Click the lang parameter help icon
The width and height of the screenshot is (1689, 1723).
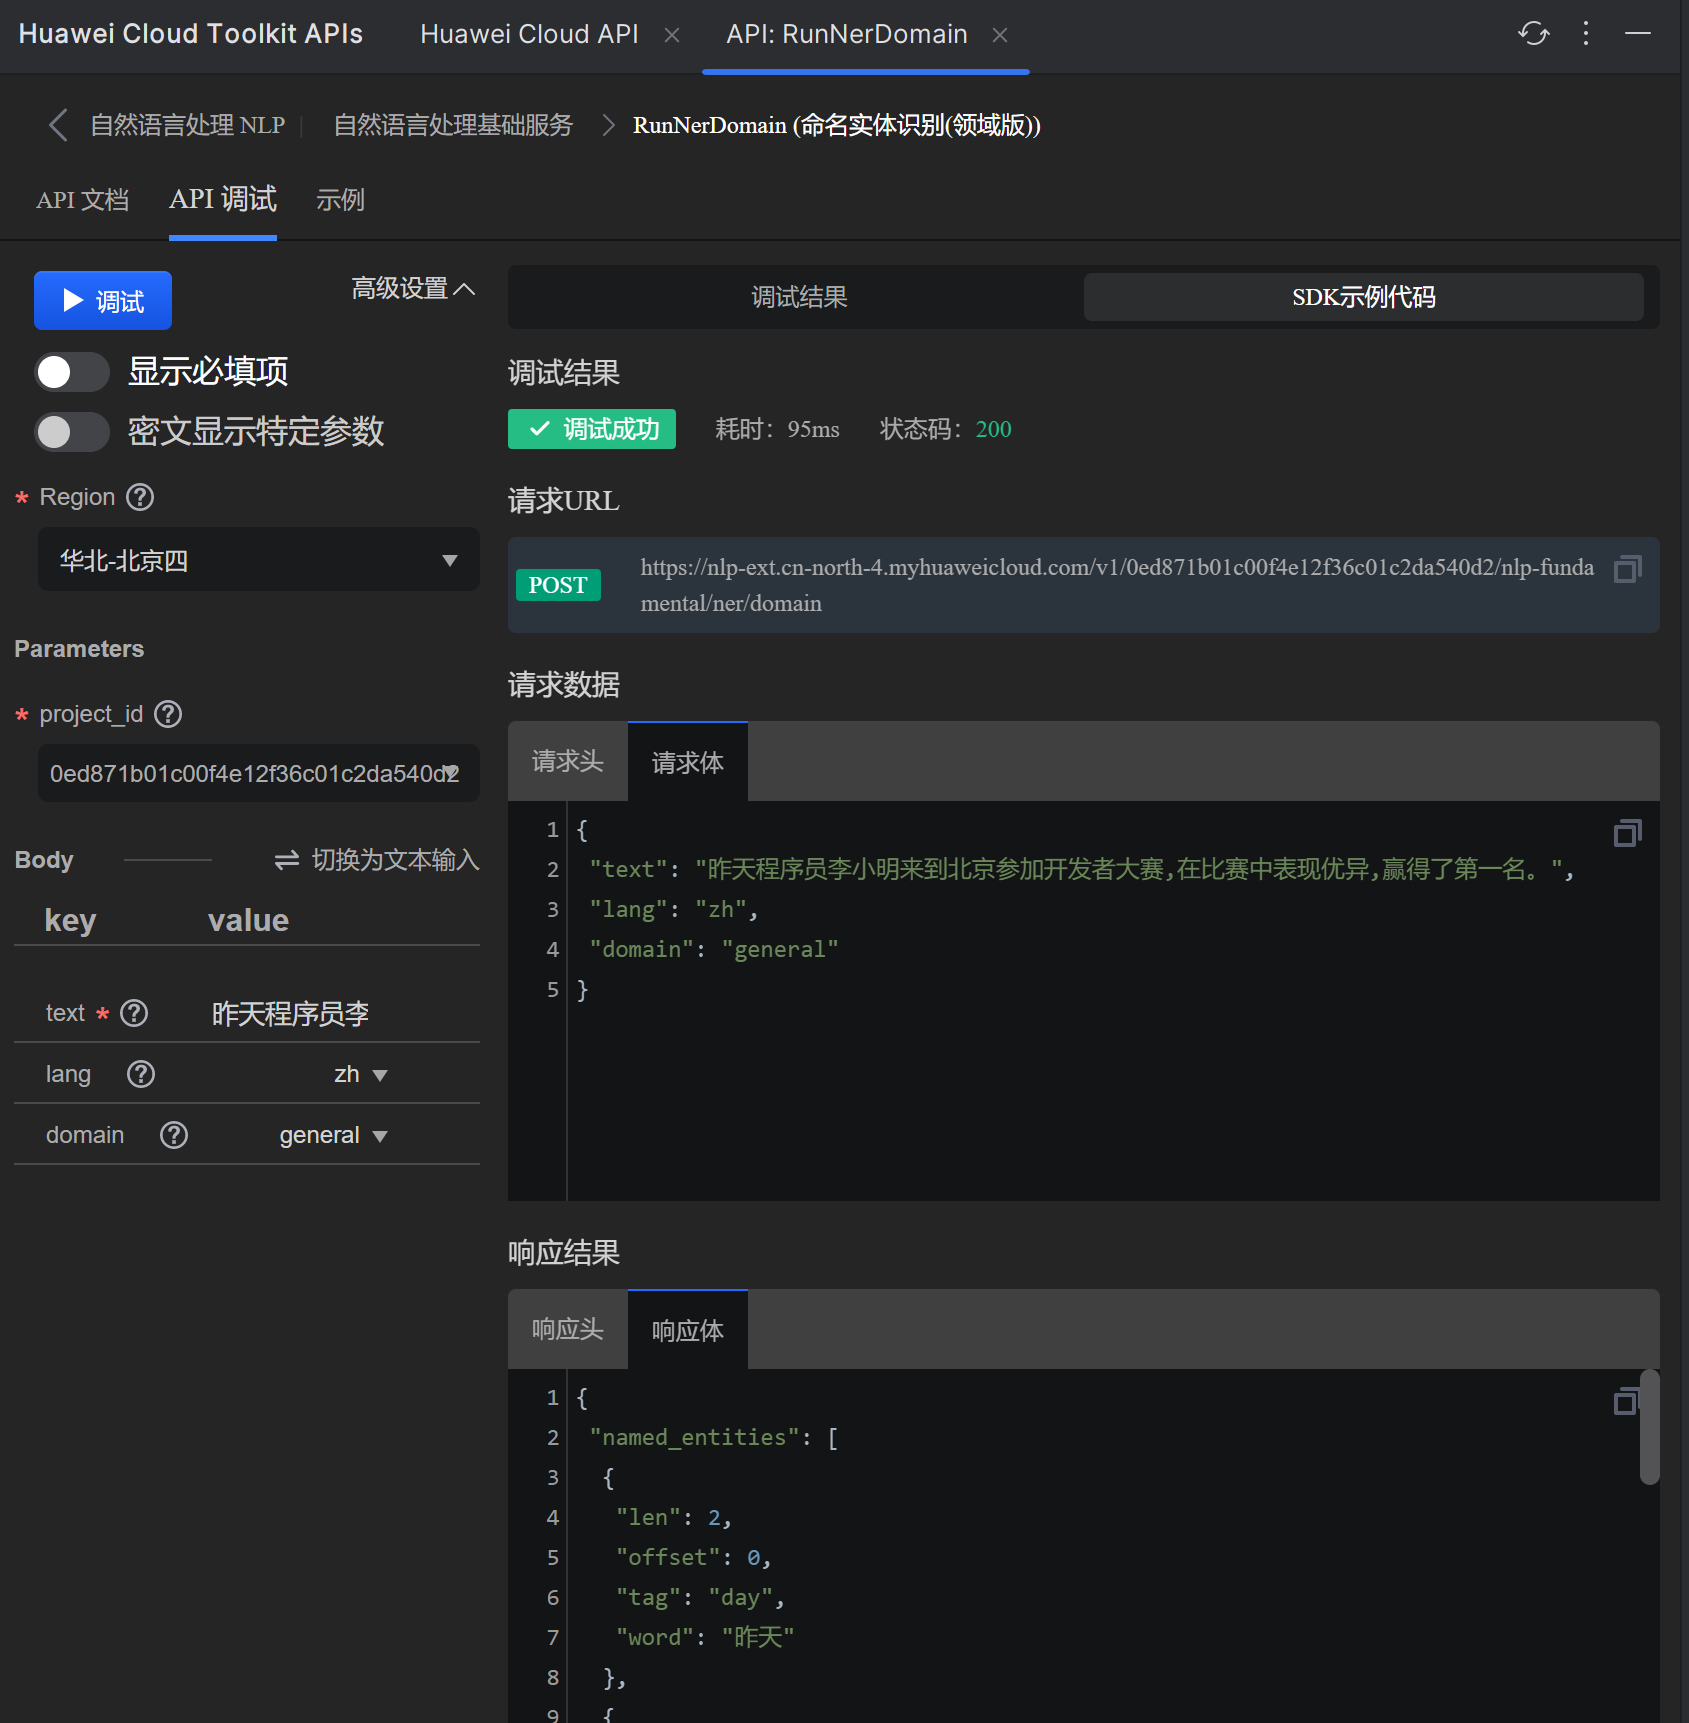click(x=141, y=1074)
